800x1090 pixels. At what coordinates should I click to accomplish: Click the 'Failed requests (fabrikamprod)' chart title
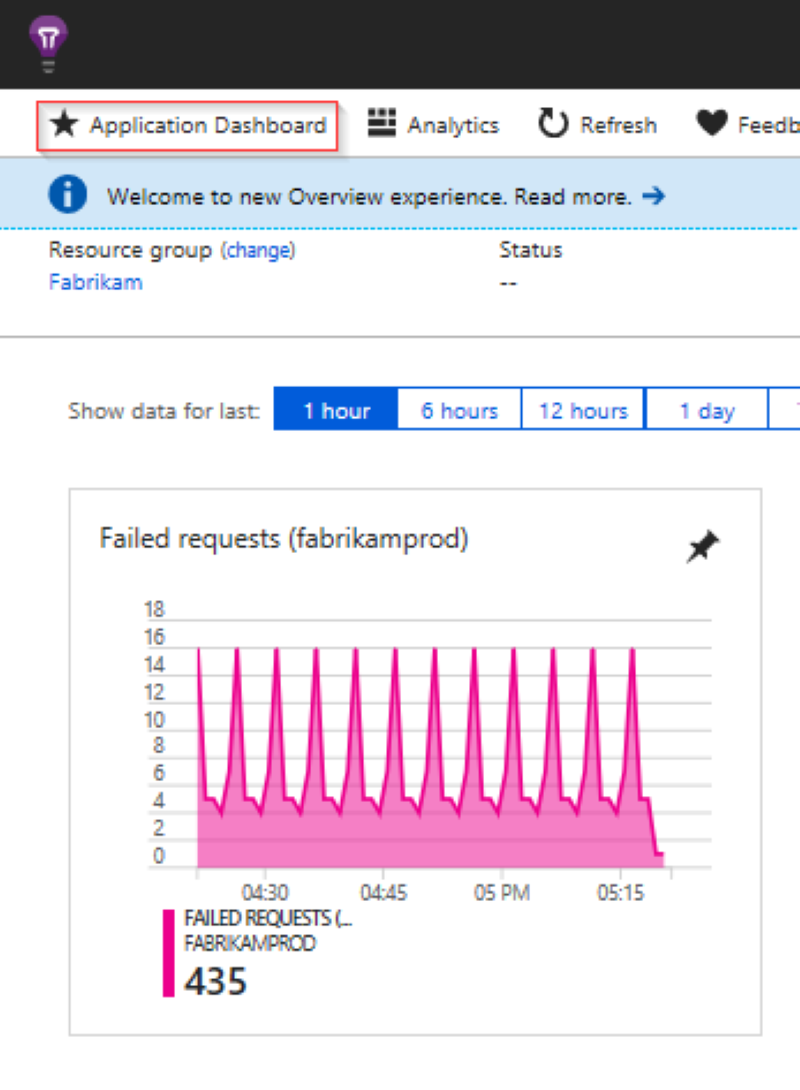click(284, 539)
